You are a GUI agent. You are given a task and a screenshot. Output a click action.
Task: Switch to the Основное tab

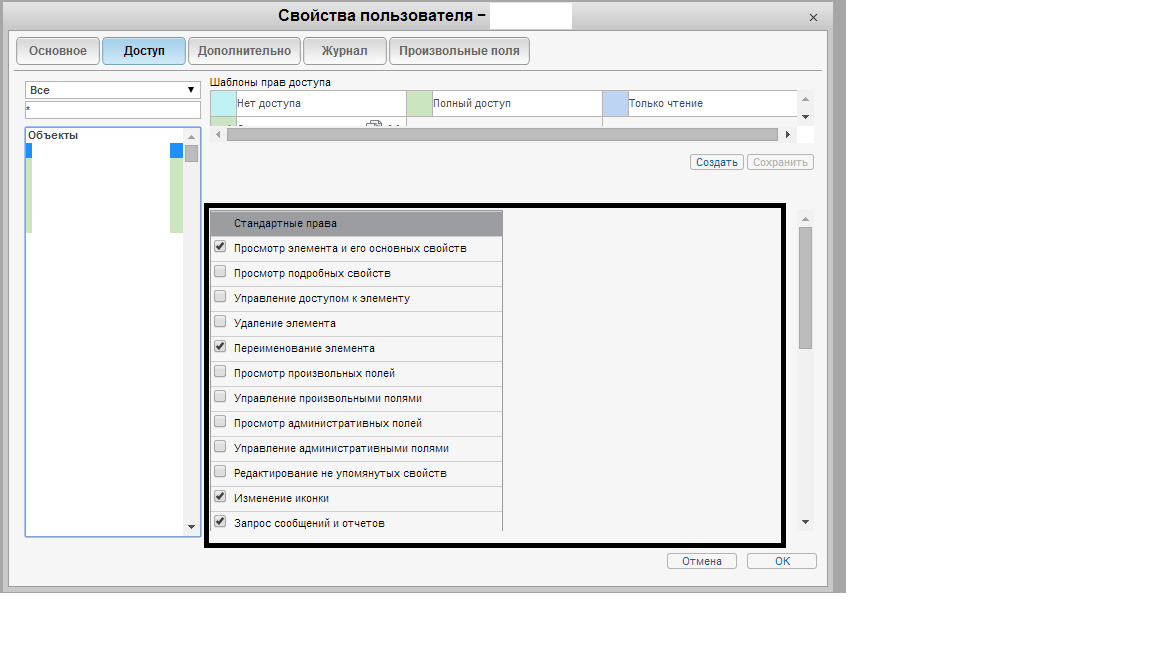click(x=57, y=51)
